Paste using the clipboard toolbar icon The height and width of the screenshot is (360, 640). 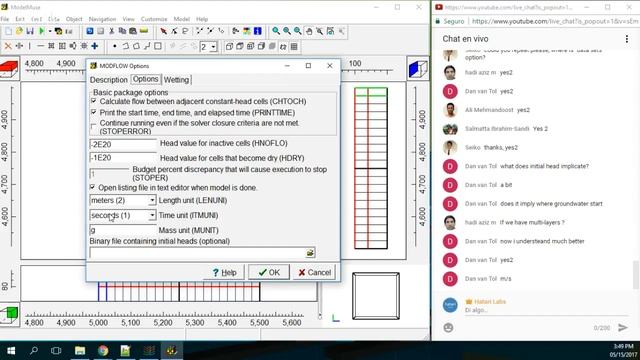(133, 31)
